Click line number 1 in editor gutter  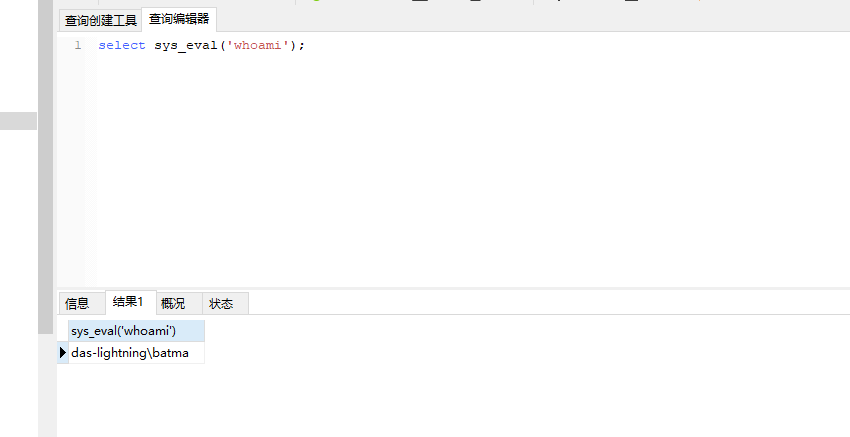click(78, 45)
